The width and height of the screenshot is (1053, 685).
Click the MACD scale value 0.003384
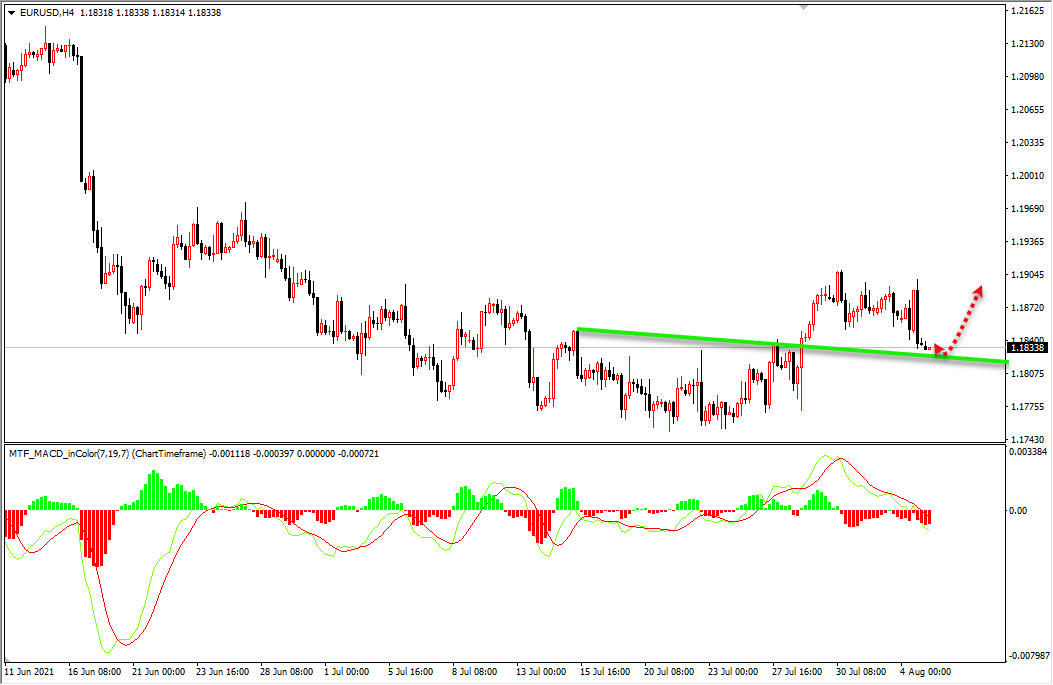[x=1028, y=452]
